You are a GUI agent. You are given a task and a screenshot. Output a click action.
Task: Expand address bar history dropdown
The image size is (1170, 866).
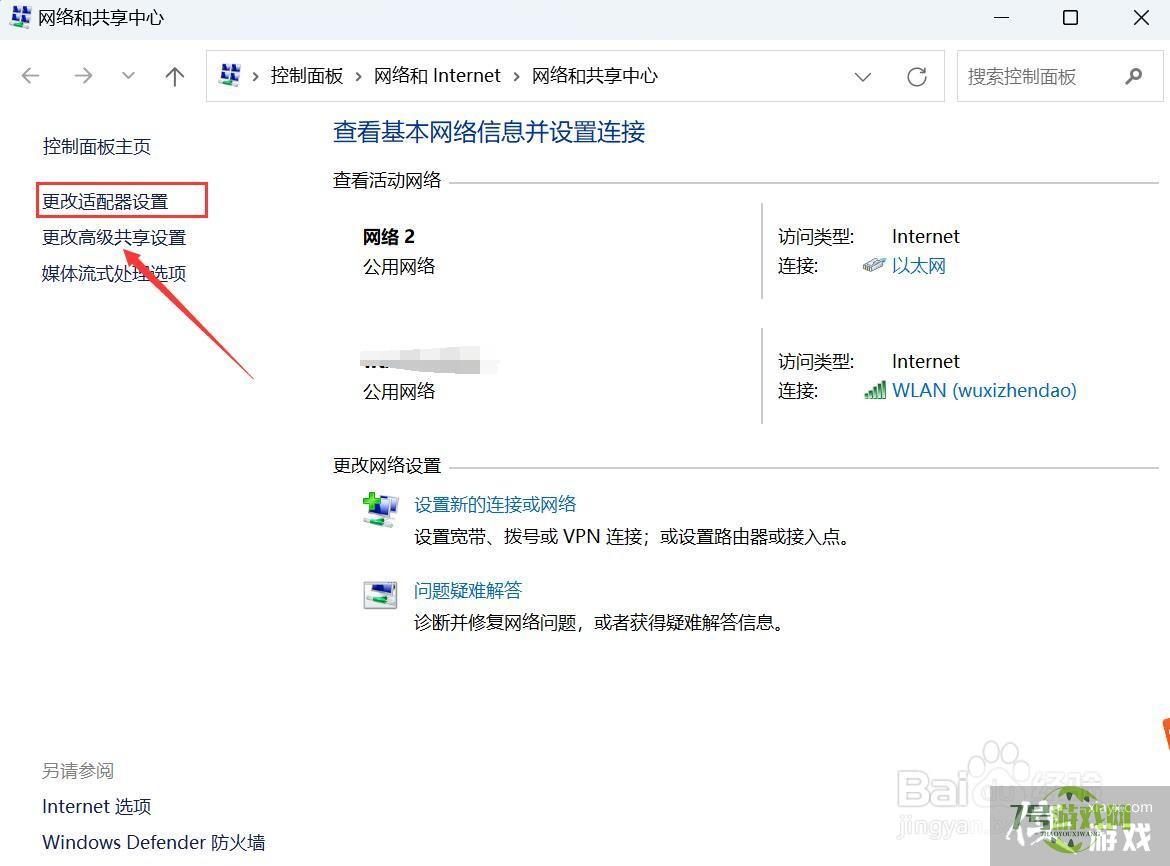[863, 76]
